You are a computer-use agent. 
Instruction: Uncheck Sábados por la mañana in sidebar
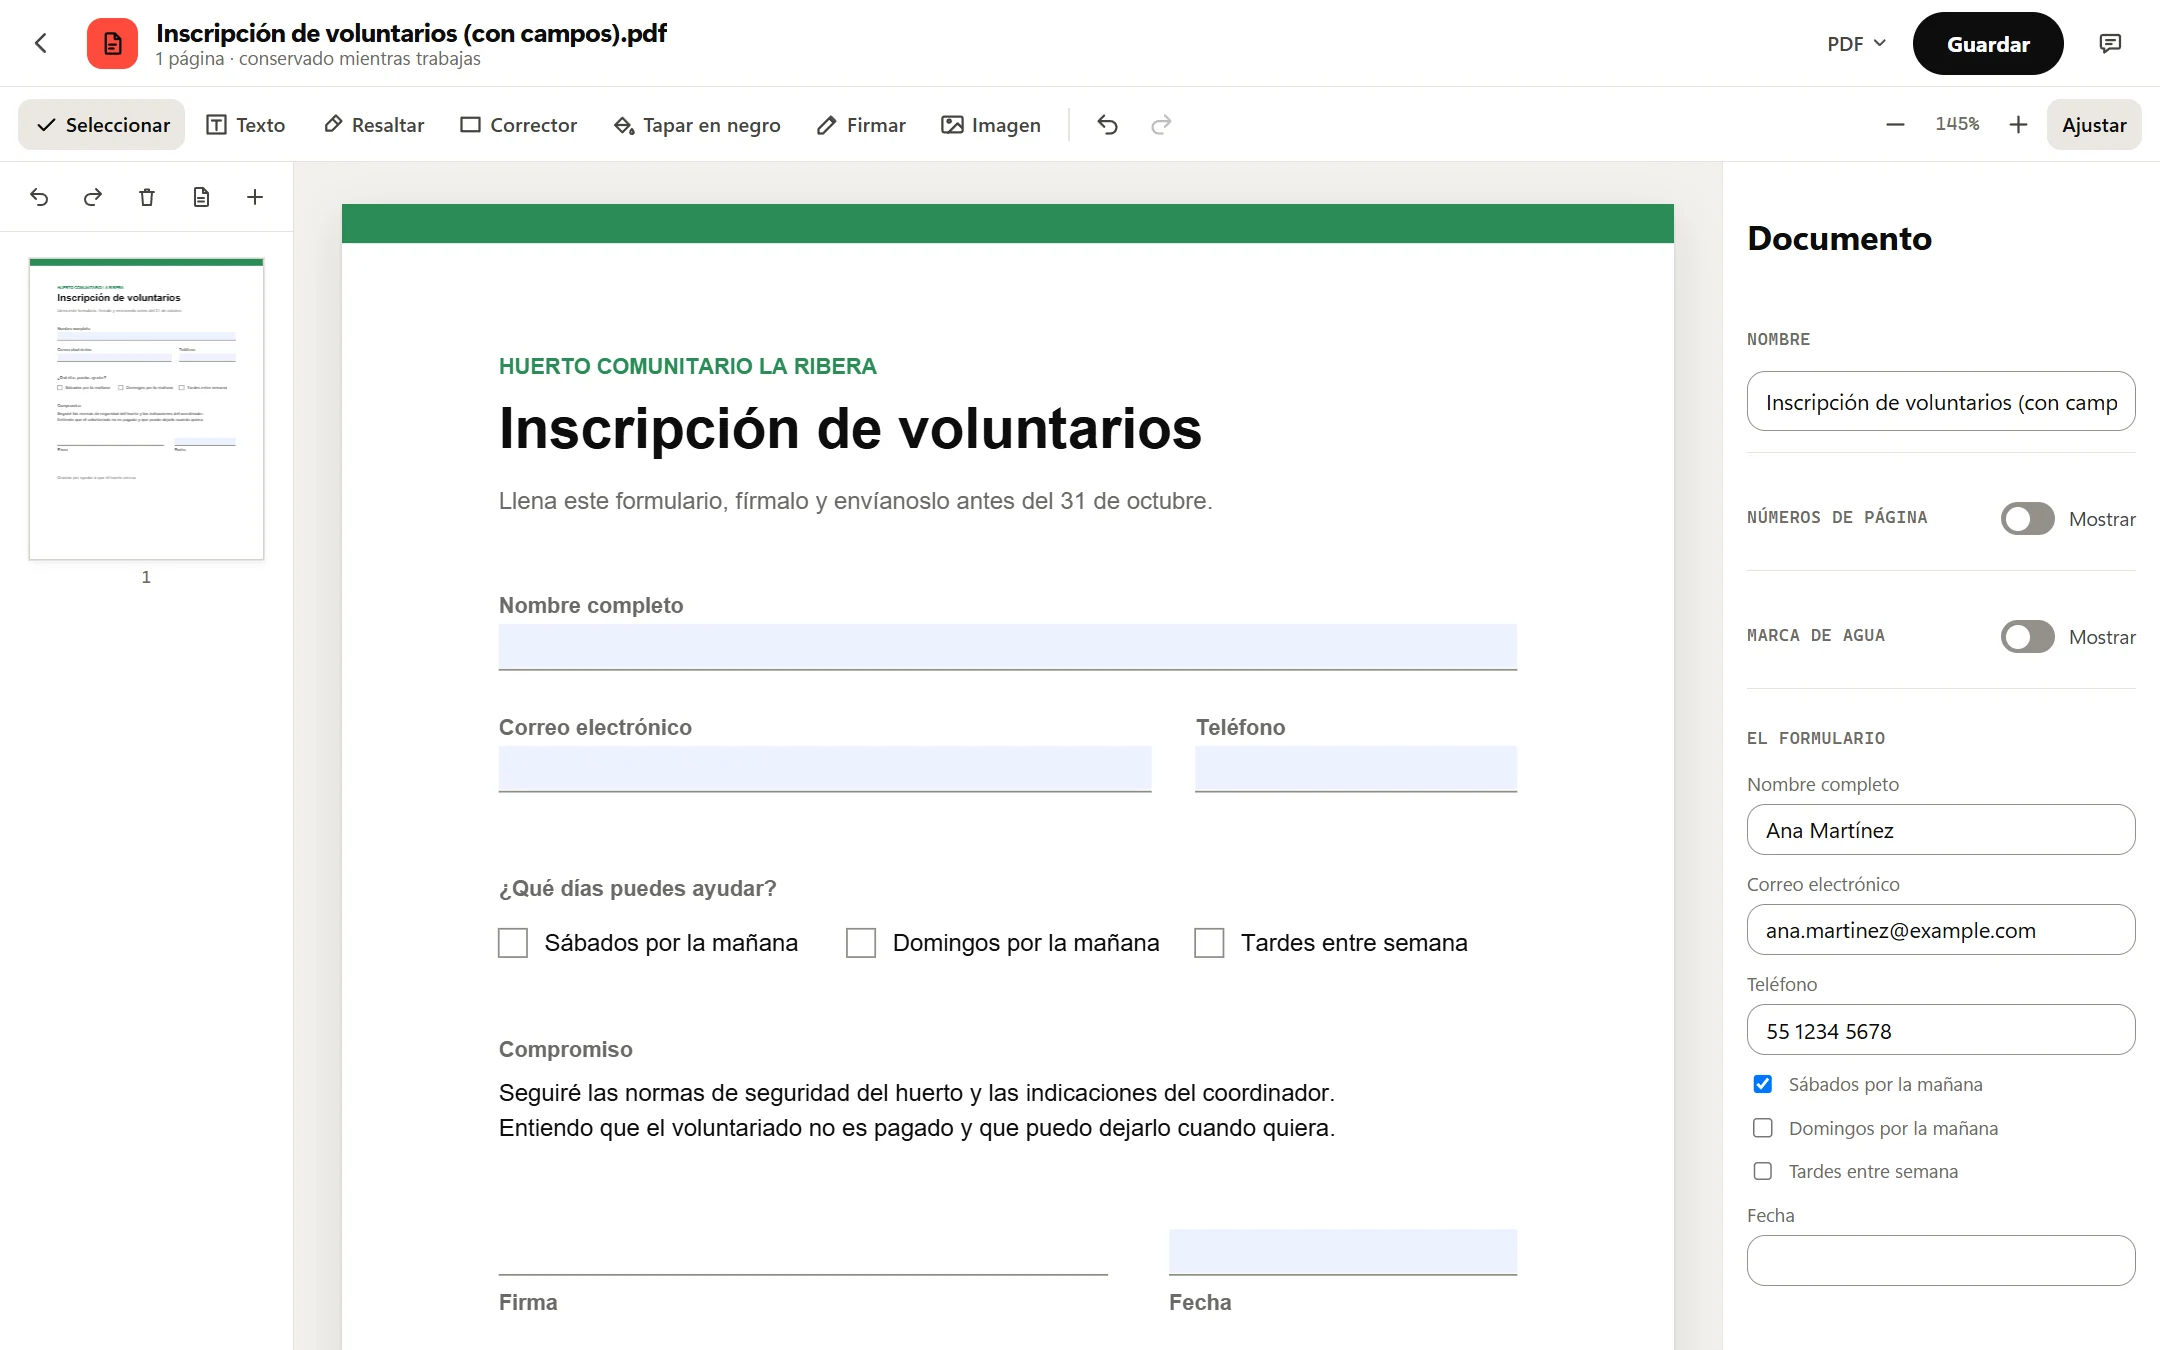tap(1763, 1084)
